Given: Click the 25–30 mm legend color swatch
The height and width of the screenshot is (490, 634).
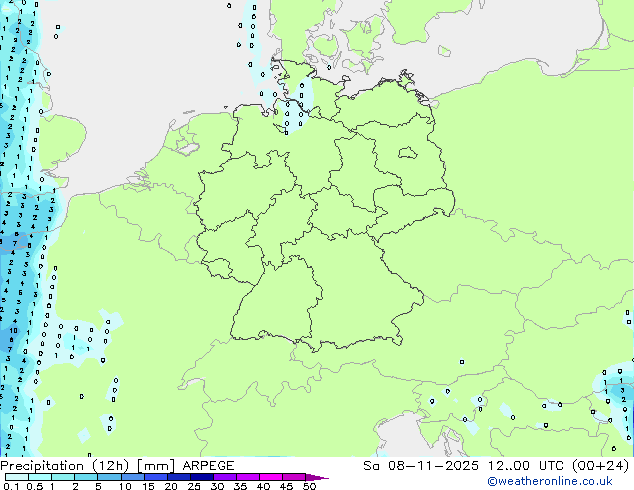Looking at the screenshot, I should (x=202, y=477).
